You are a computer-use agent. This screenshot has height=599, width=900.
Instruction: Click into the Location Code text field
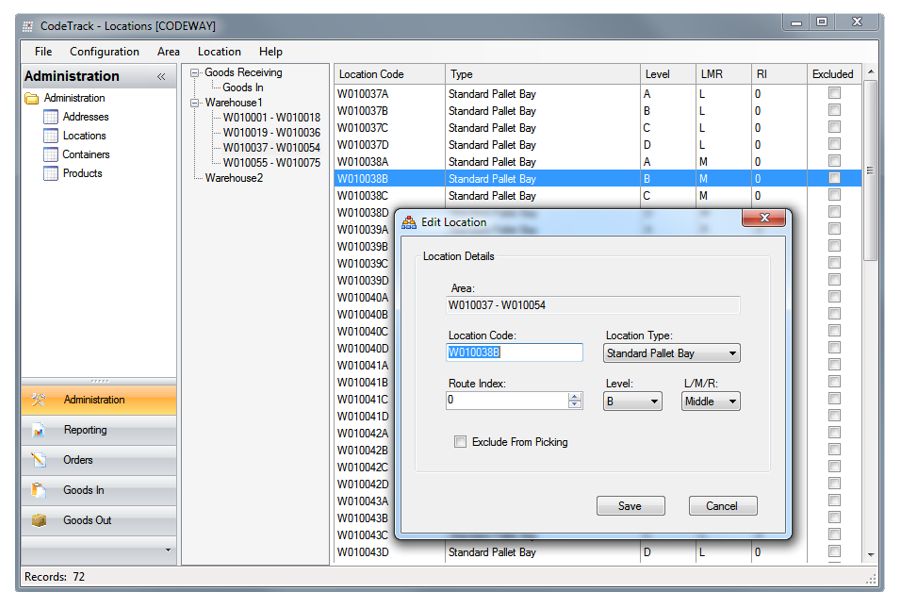coord(514,353)
